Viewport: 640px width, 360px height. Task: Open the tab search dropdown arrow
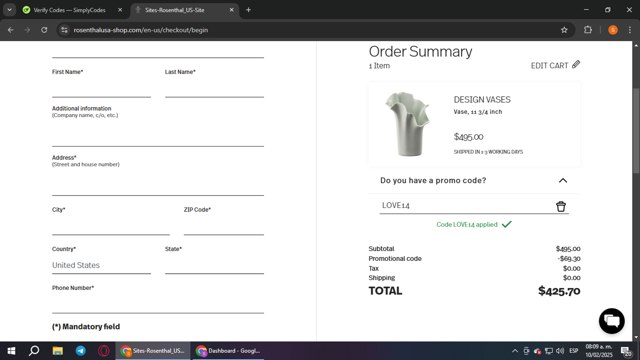click(x=9, y=10)
